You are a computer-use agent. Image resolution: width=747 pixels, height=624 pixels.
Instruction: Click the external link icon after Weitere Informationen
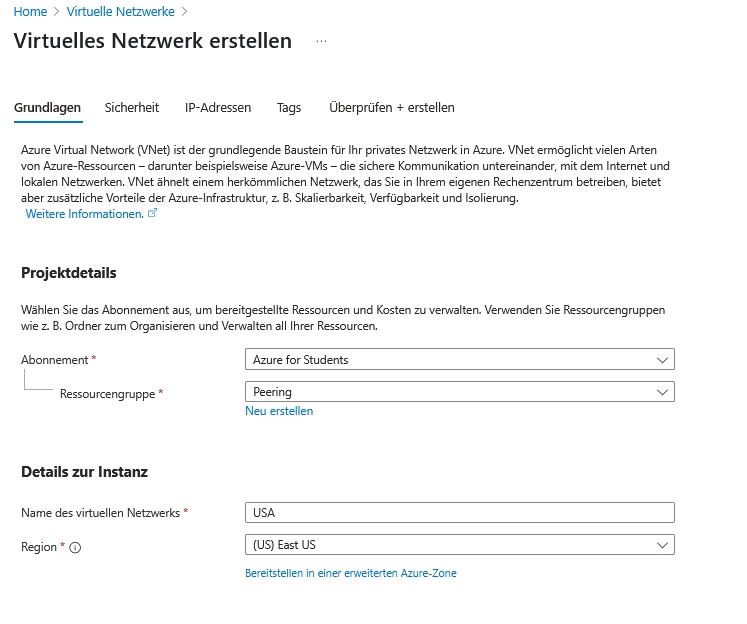click(x=152, y=214)
